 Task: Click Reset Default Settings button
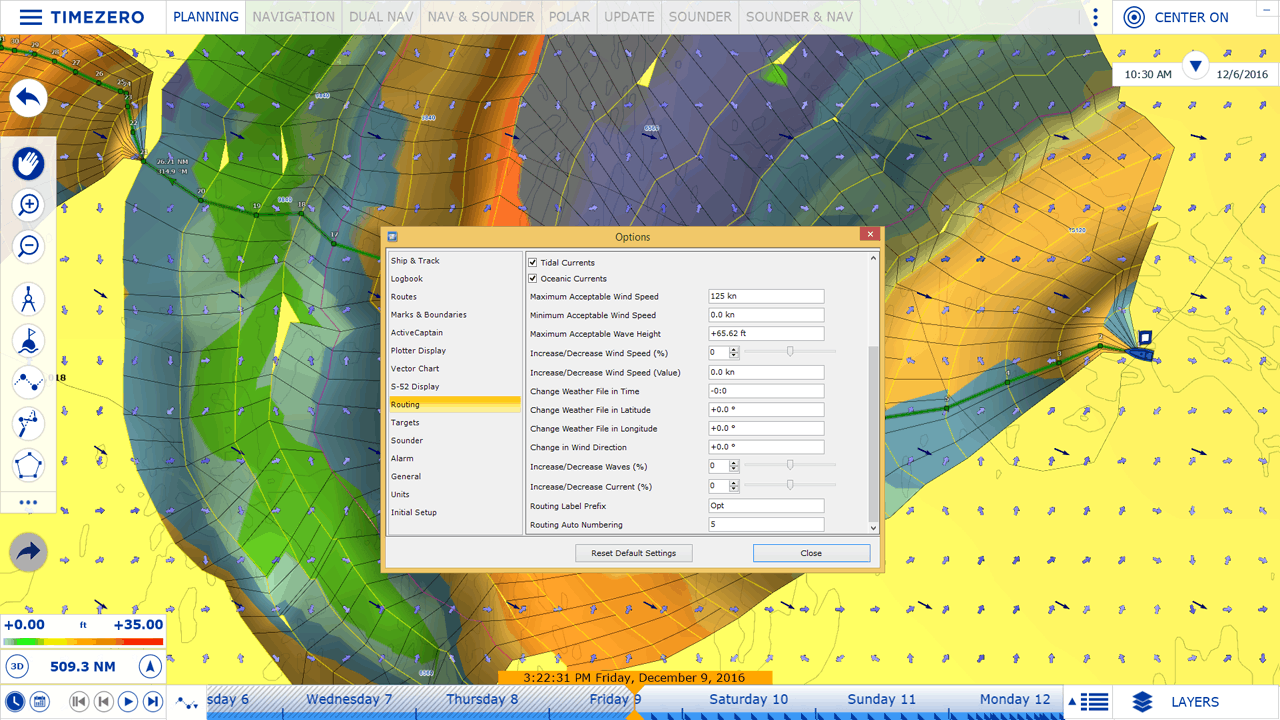pos(633,553)
